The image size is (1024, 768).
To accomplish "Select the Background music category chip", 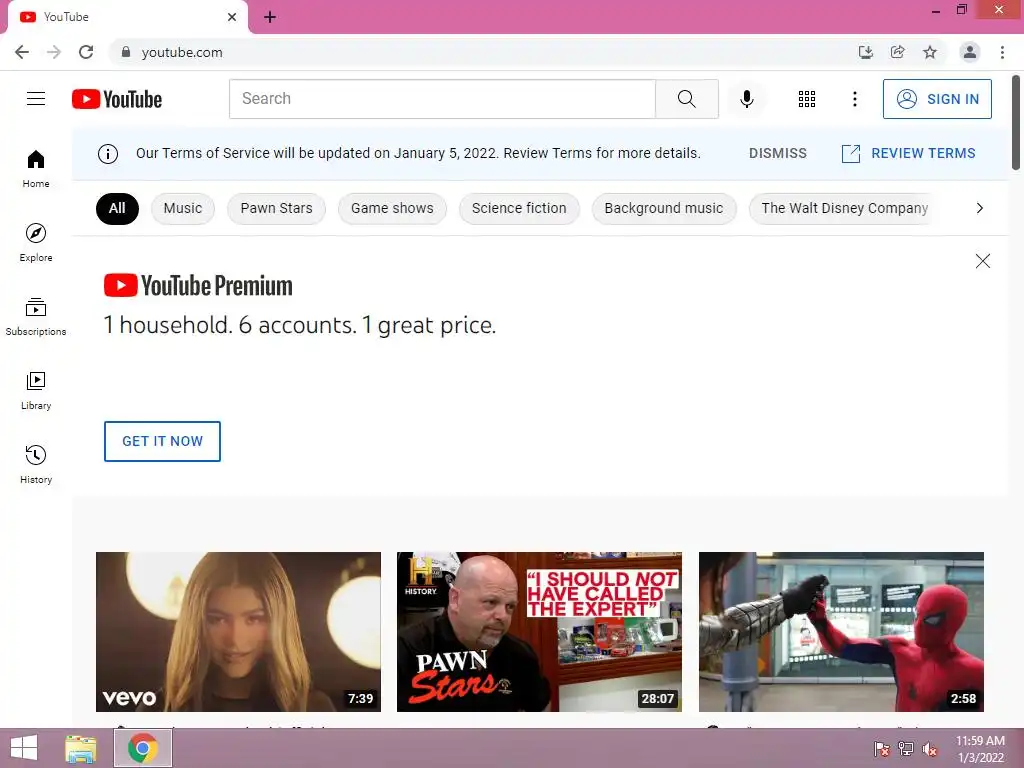I will point(664,208).
